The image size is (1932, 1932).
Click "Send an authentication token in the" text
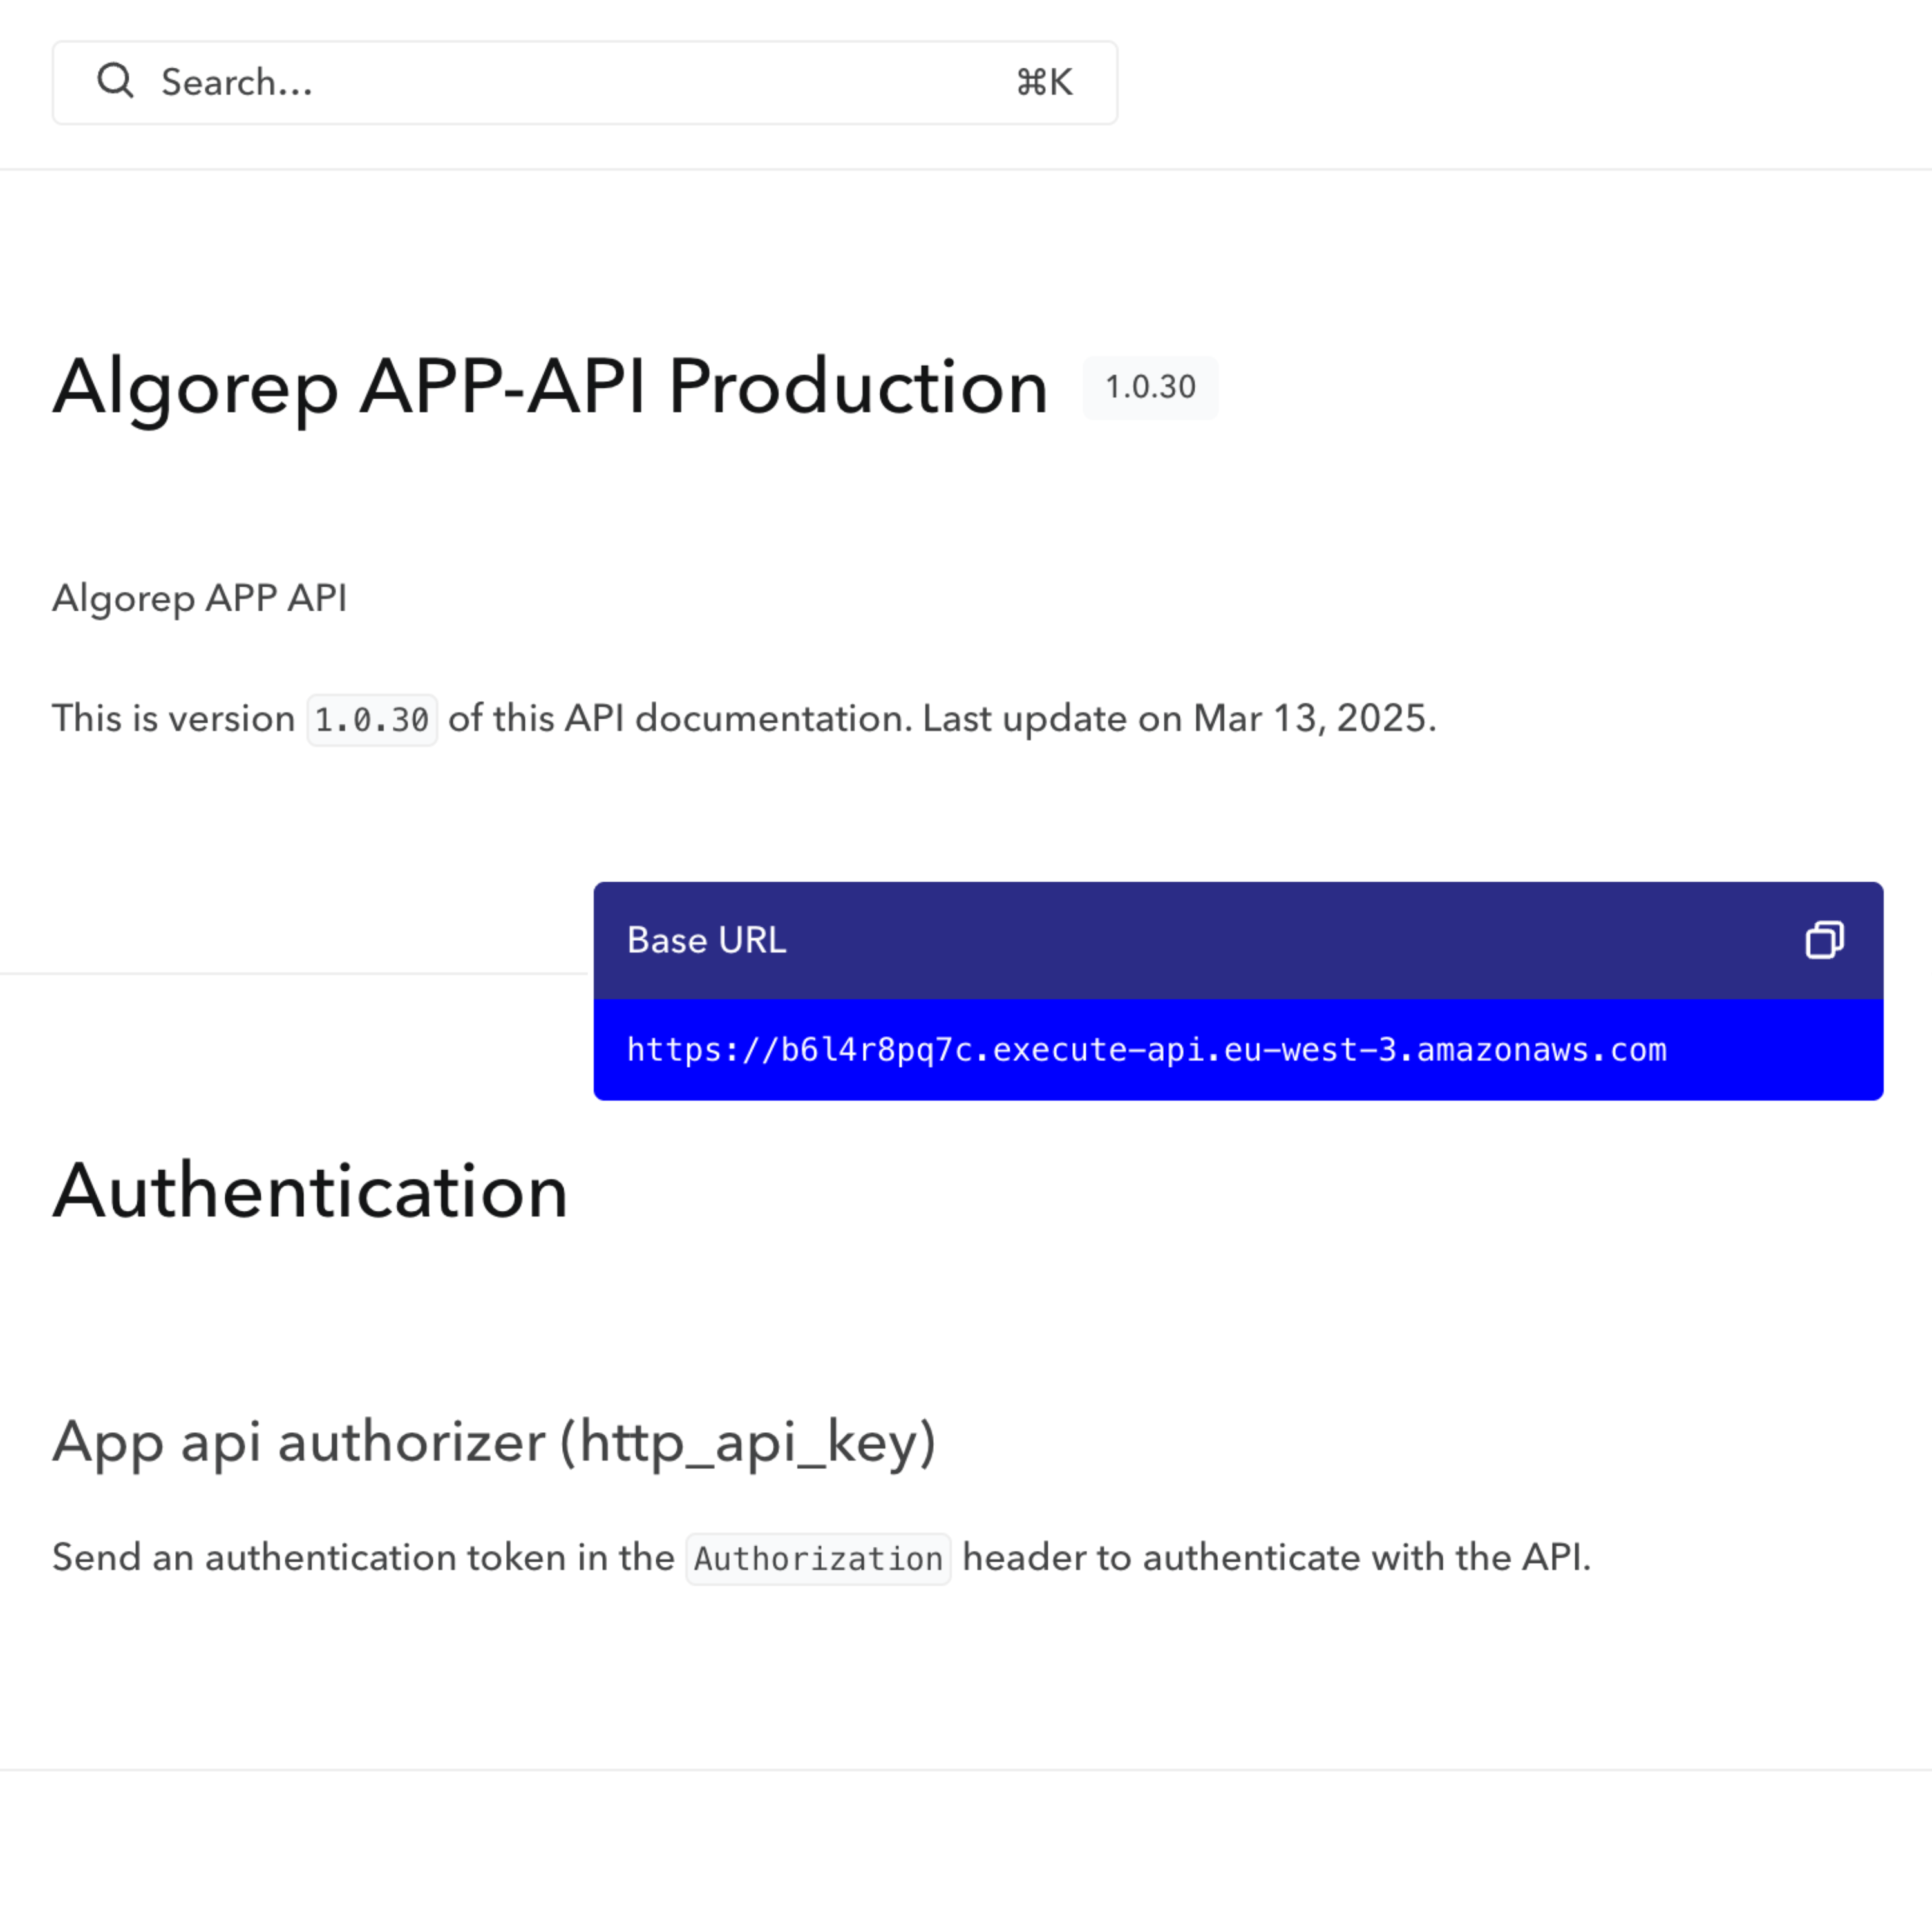(x=363, y=1557)
